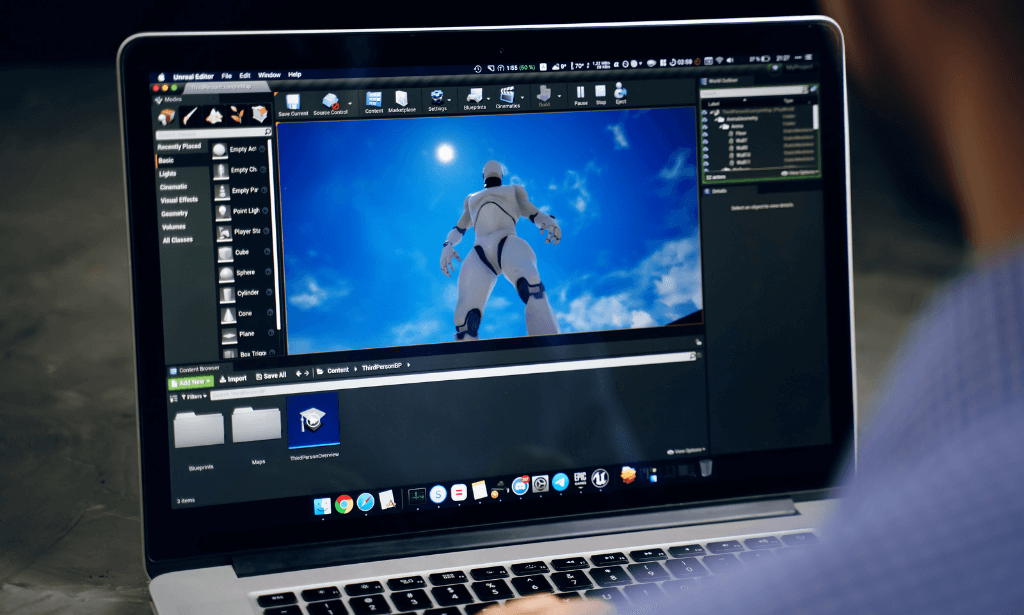This screenshot has height=615, width=1024.
Task: Click the Search Classes input field
Action: [214, 133]
